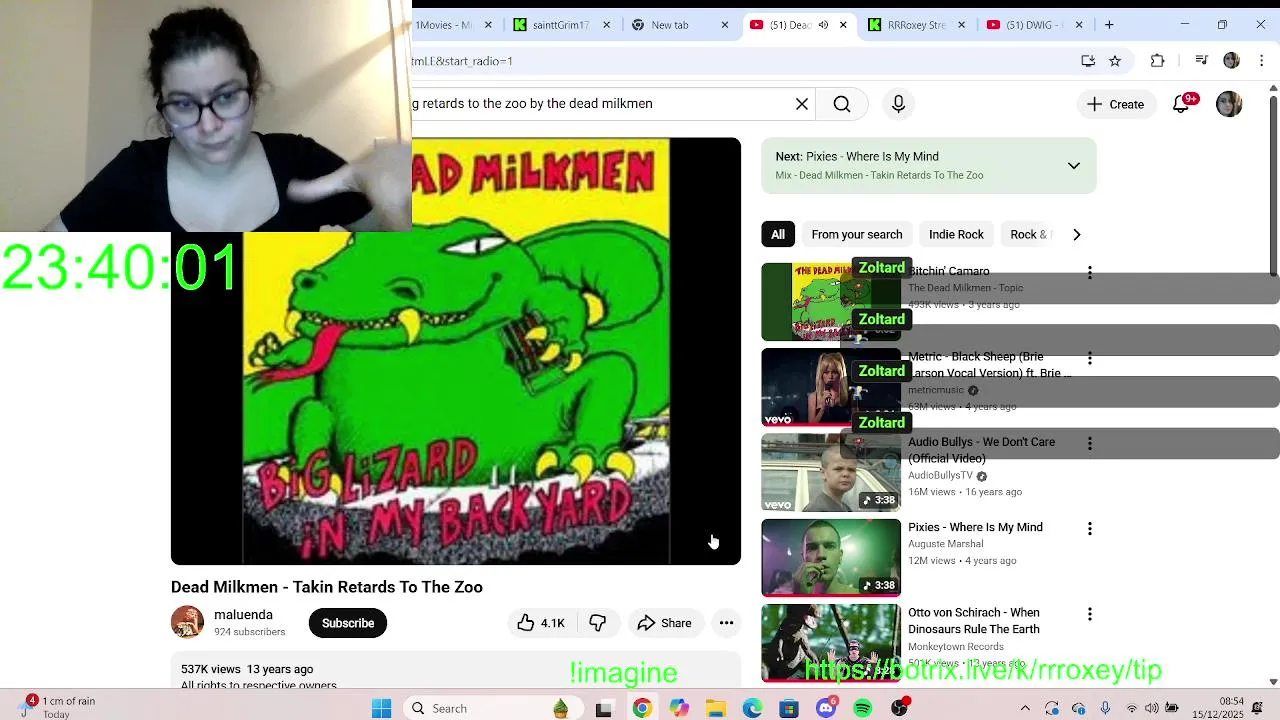Click the install app icon in address bar
The width and height of the screenshot is (1280, 720).
pyautogui.click(x=1088, y=61)
